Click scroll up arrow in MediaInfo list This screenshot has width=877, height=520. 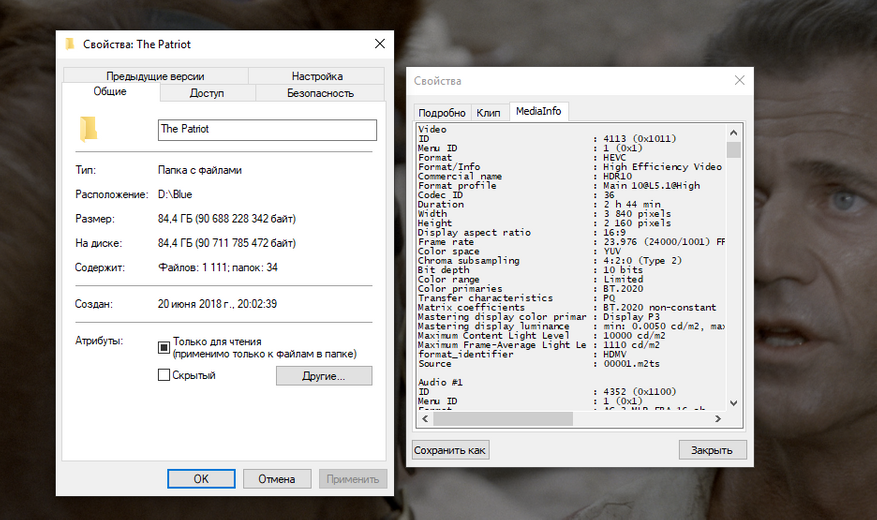pos(734,133)
